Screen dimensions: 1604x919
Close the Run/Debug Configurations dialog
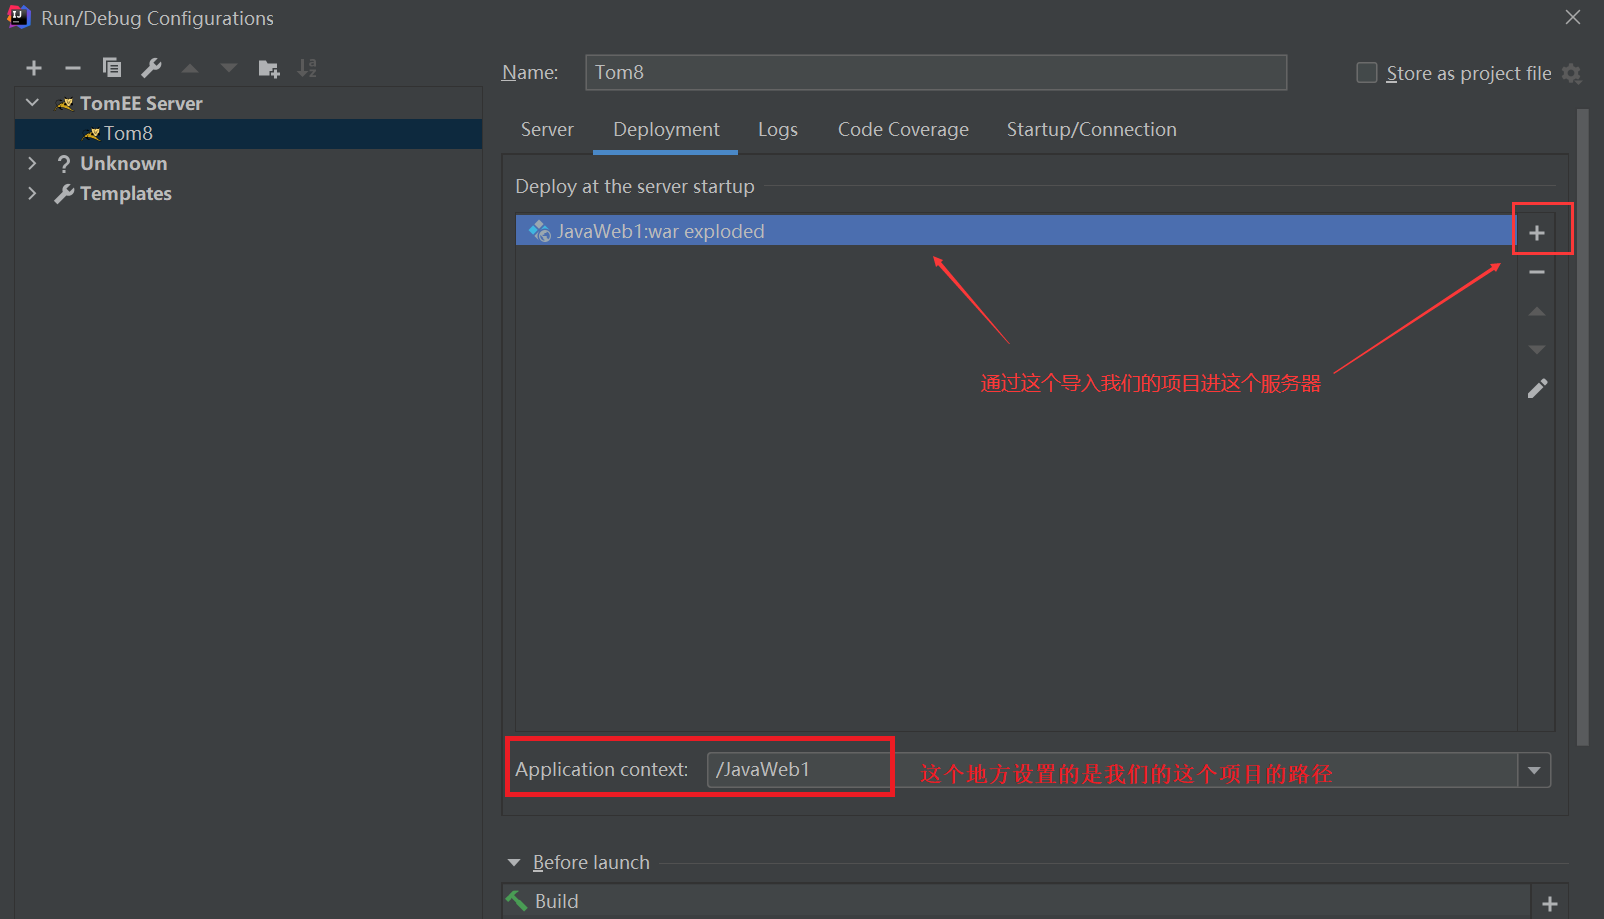[x=1573, y=17]
